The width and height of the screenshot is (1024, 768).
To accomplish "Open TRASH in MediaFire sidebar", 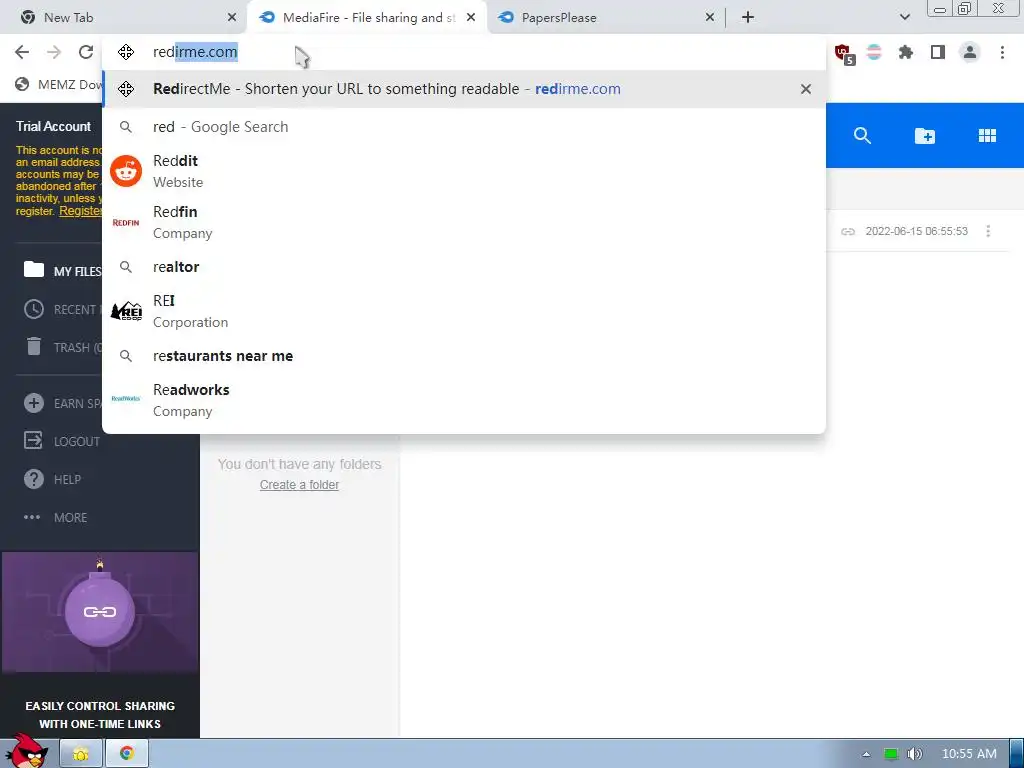I will [x=63, y=347].
